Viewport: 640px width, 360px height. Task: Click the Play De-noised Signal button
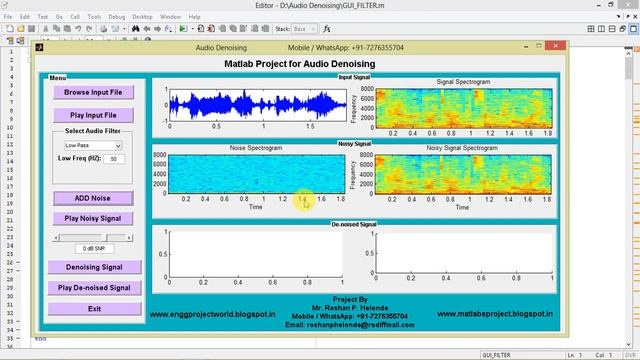pyautogui.click(x=94, y=288)
